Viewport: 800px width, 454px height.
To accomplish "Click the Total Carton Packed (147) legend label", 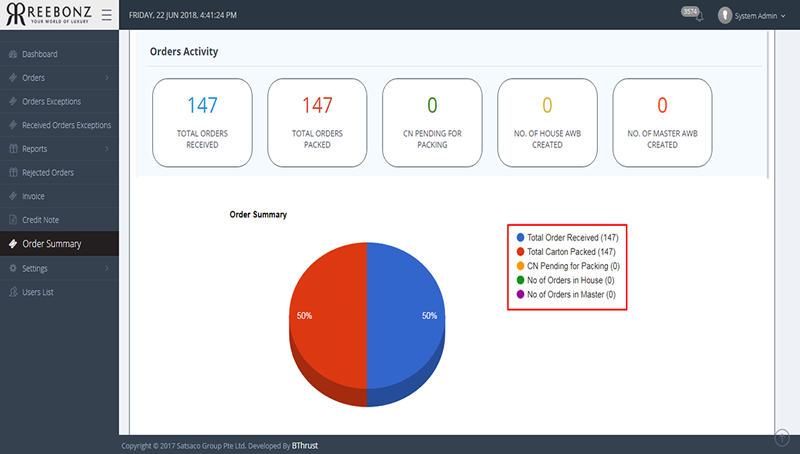I will pyautogui.click(x=571, y=252).
